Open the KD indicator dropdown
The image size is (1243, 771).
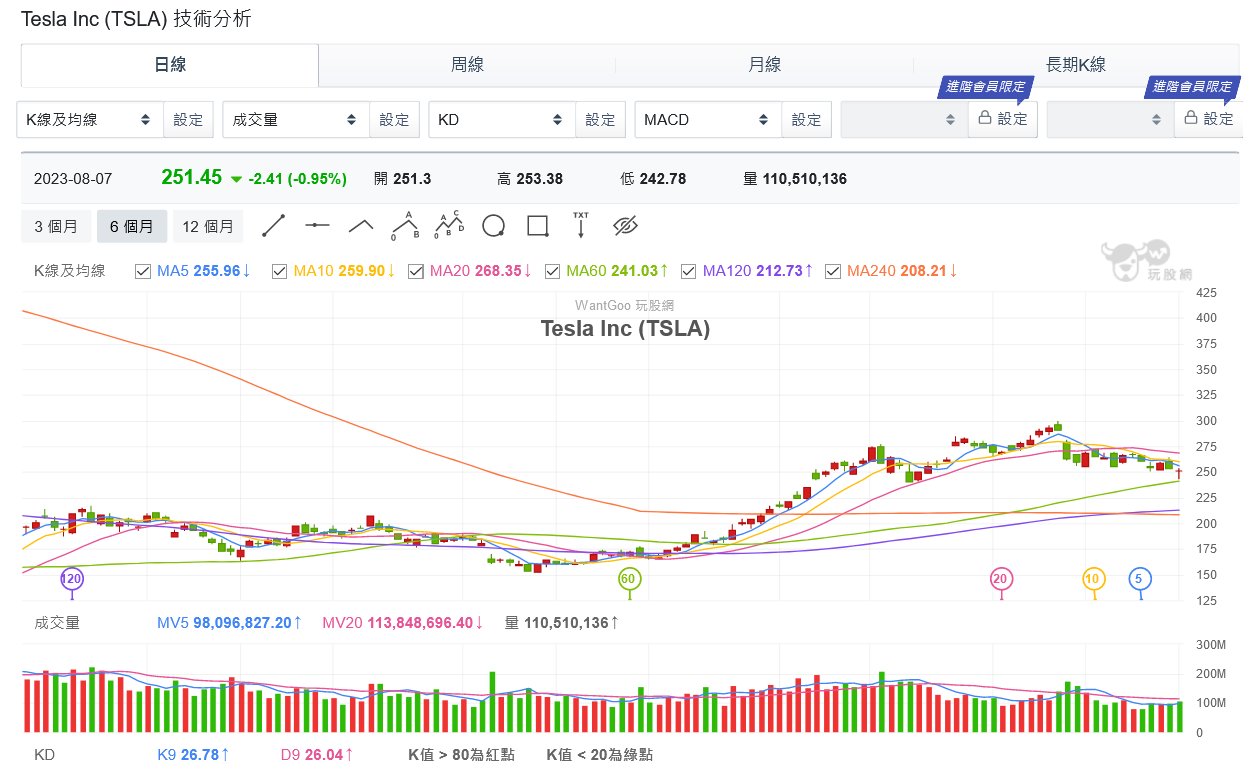(502, 119)
